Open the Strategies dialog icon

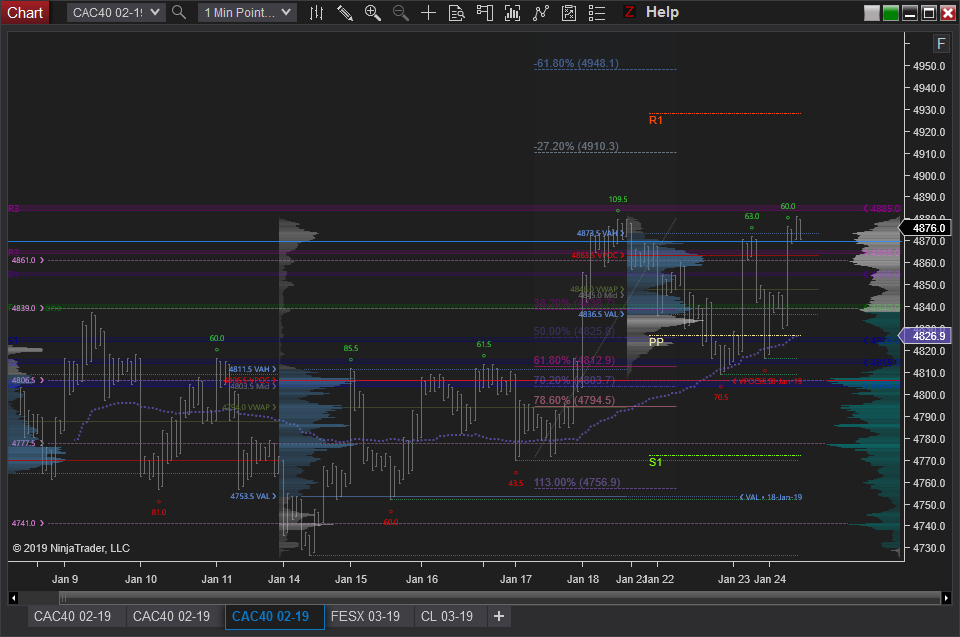tap(541, 12)
